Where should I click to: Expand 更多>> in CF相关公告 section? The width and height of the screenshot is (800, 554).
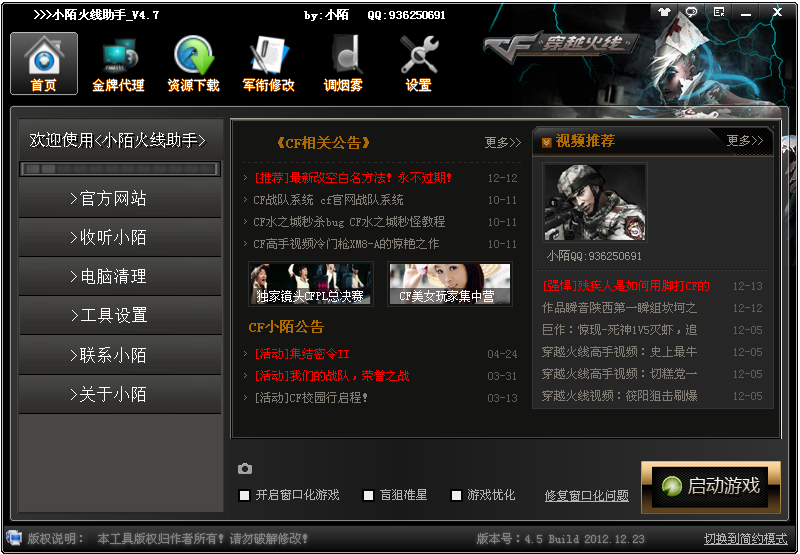click(x=502, y=143)
